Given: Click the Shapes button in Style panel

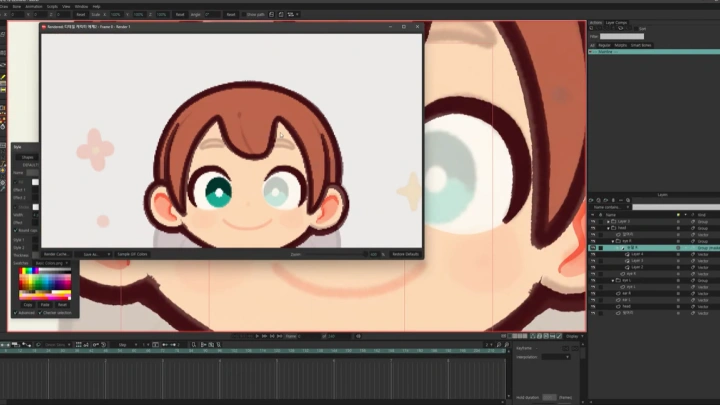Looking at the screenshot, I should [x=27, y=157].
